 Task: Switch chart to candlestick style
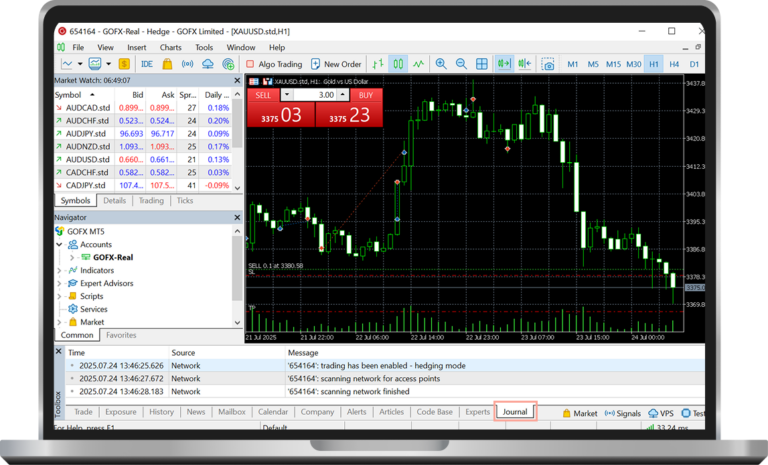pos(398,64)
